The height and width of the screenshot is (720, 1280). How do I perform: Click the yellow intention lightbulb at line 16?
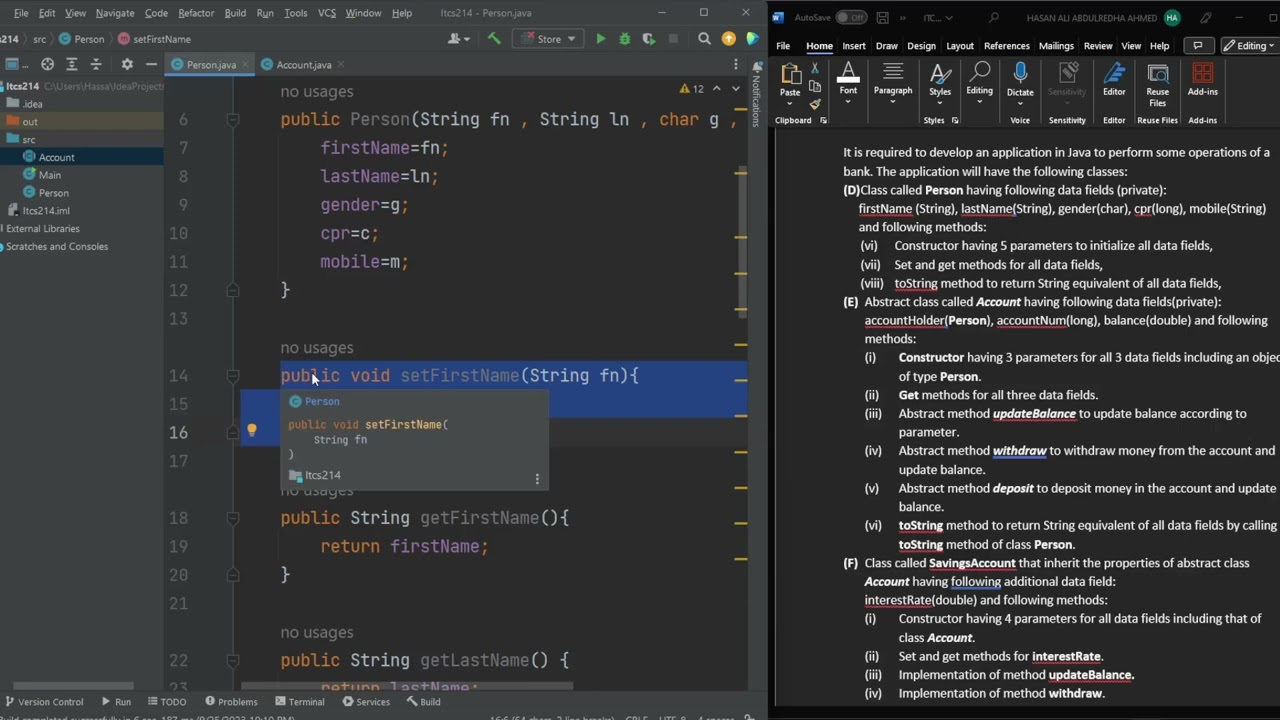coord(252,430)
